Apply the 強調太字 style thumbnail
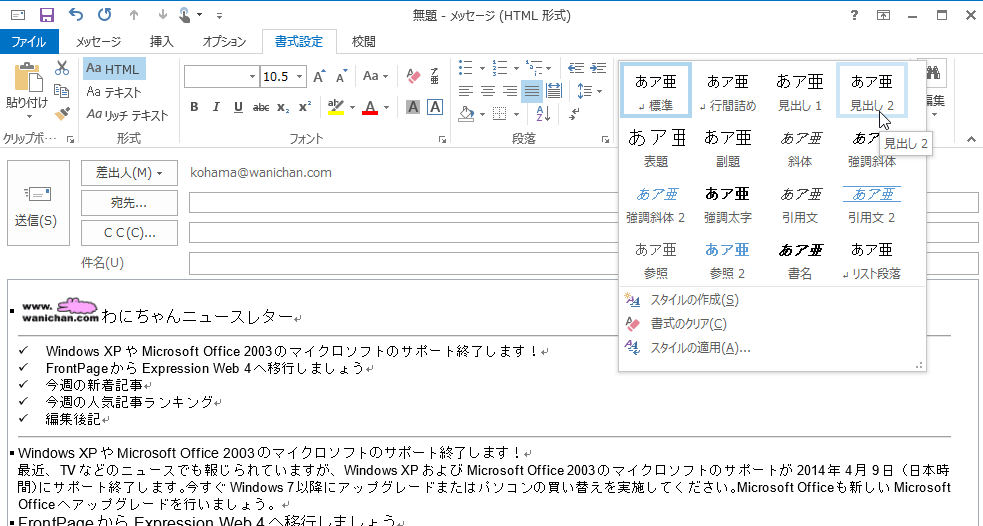Image resolution: width=983 pixels, height=526 pixels. [727, 204]
